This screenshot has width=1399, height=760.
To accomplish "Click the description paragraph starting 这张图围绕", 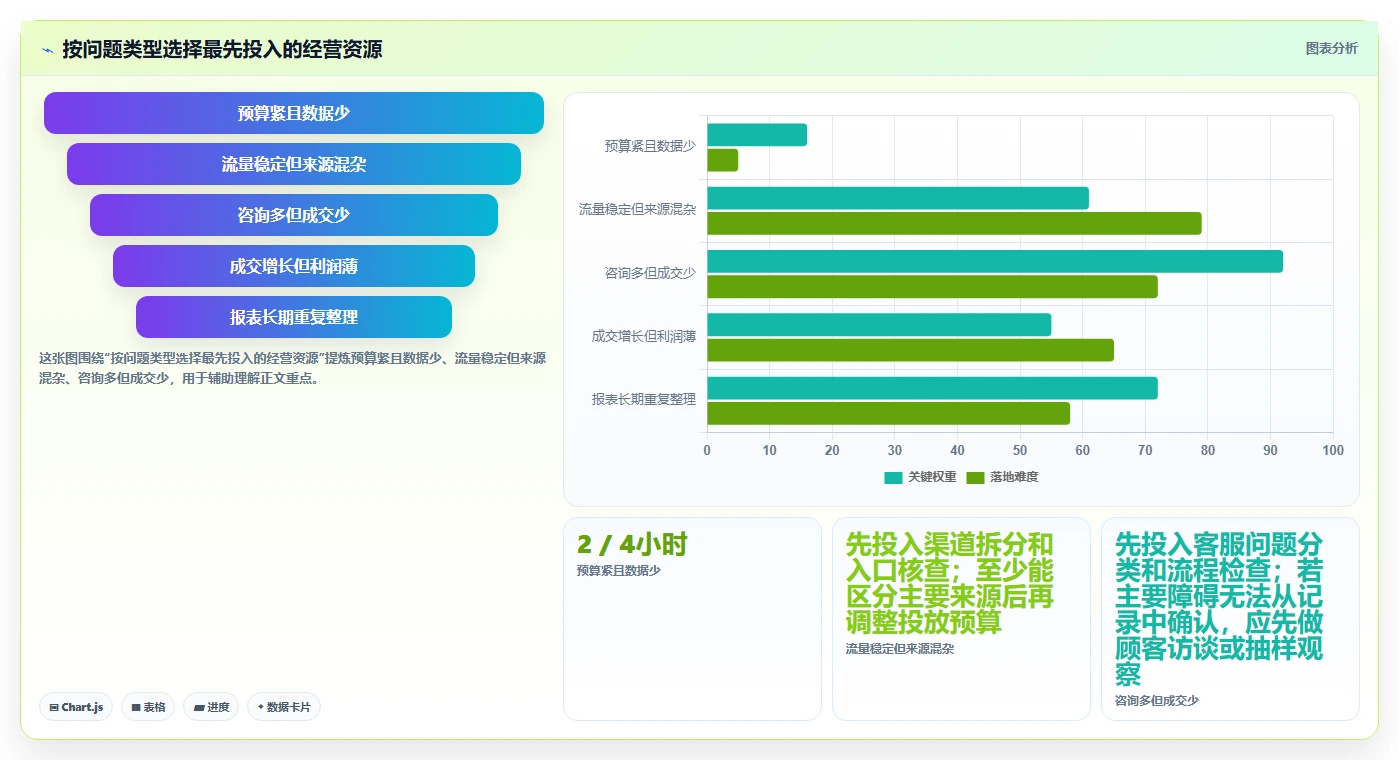I will [292, 368].
